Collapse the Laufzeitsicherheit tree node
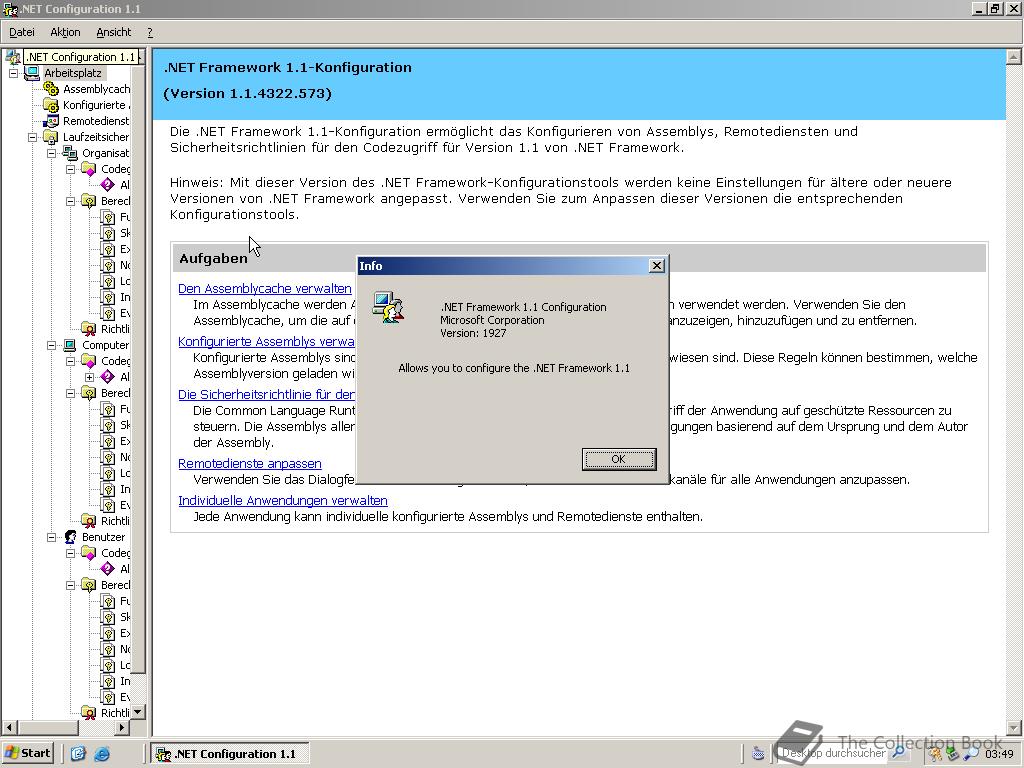 (32, 137)
